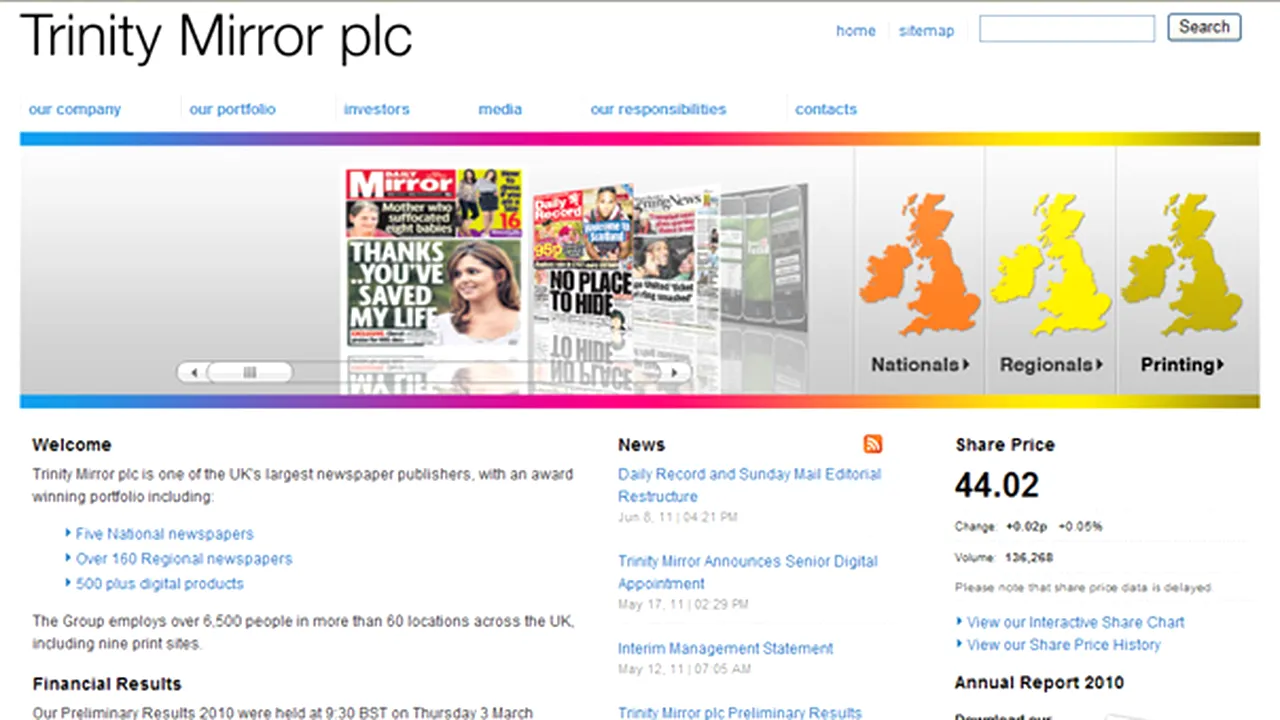Image resolution: width=1280 pixels, height=720 pixels.
Task: Open Interim Management Statement news item
Action: (725, 648)
